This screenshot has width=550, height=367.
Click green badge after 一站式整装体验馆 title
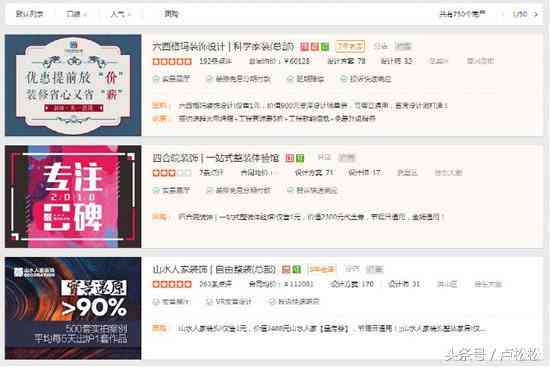pos(300,158)
